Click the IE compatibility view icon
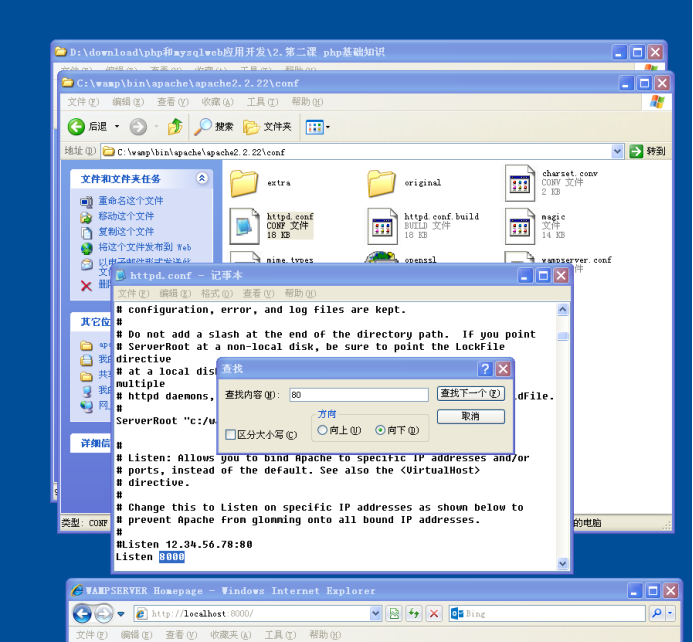This screenshot has height=642, width=693. (394, 613)
